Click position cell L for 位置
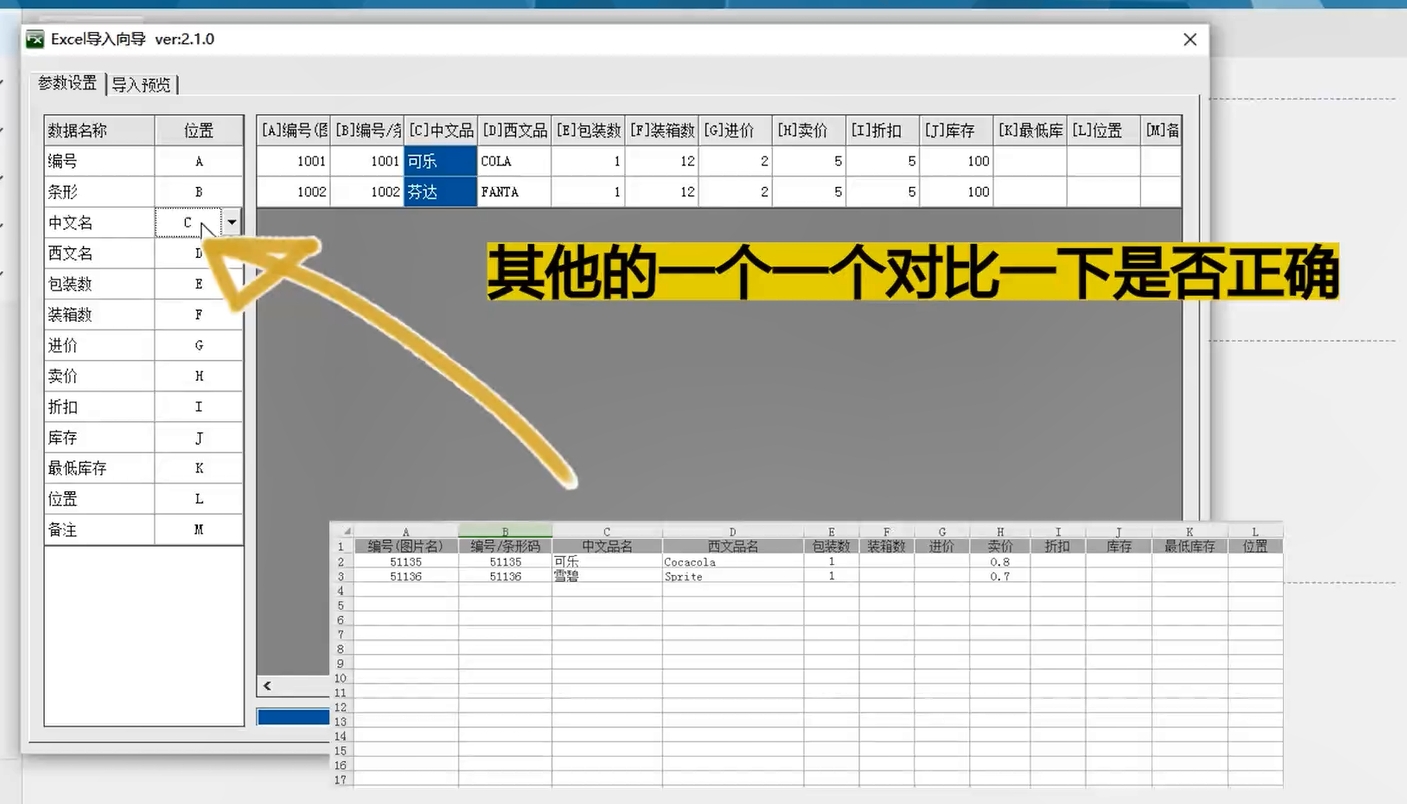Screen dimensions: 1407x804 (x=199, y=499)
